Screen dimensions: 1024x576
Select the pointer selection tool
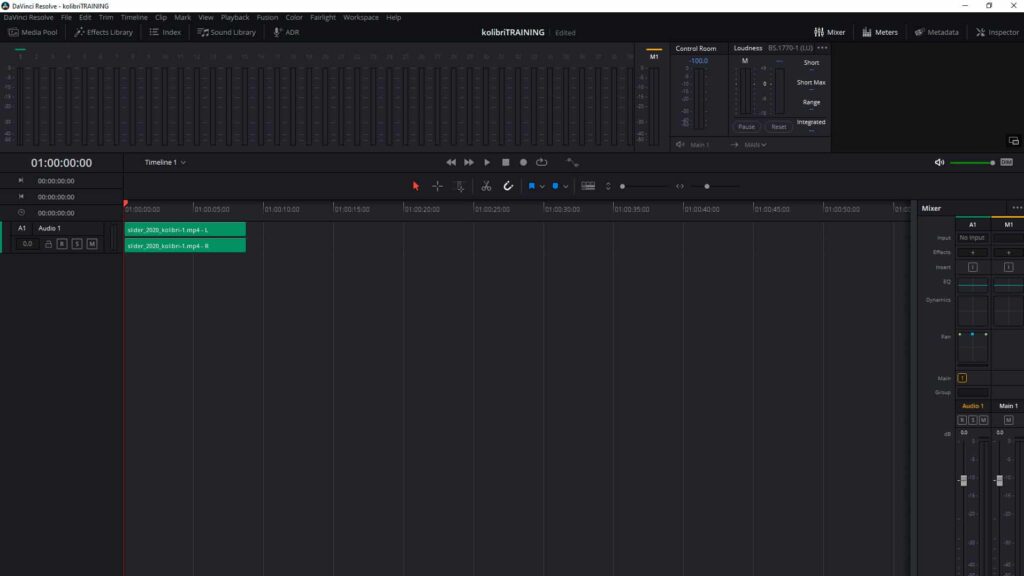416,186
